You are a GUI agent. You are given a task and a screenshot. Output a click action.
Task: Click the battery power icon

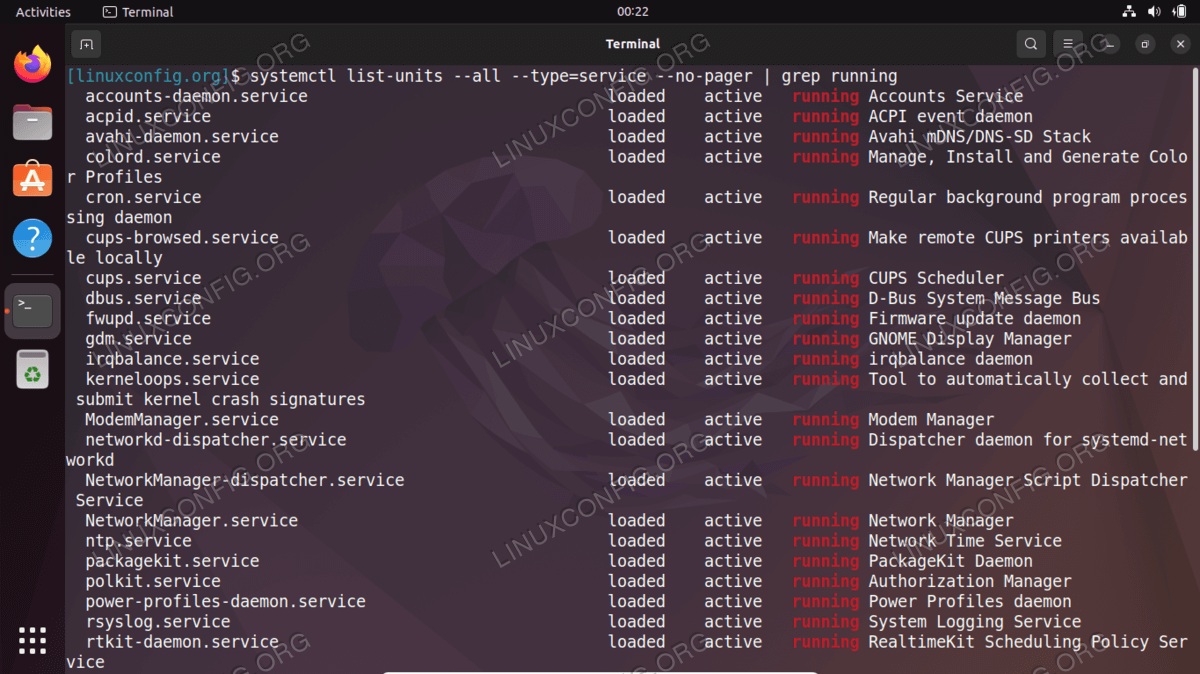[x=1179, y=12]
